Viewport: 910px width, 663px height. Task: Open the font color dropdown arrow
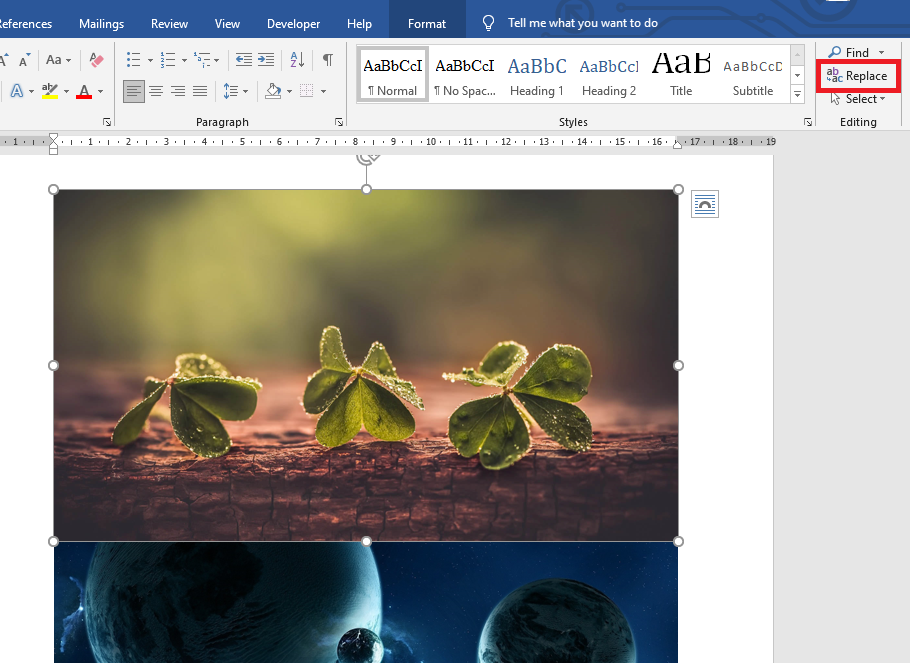(x=100, y=91)
